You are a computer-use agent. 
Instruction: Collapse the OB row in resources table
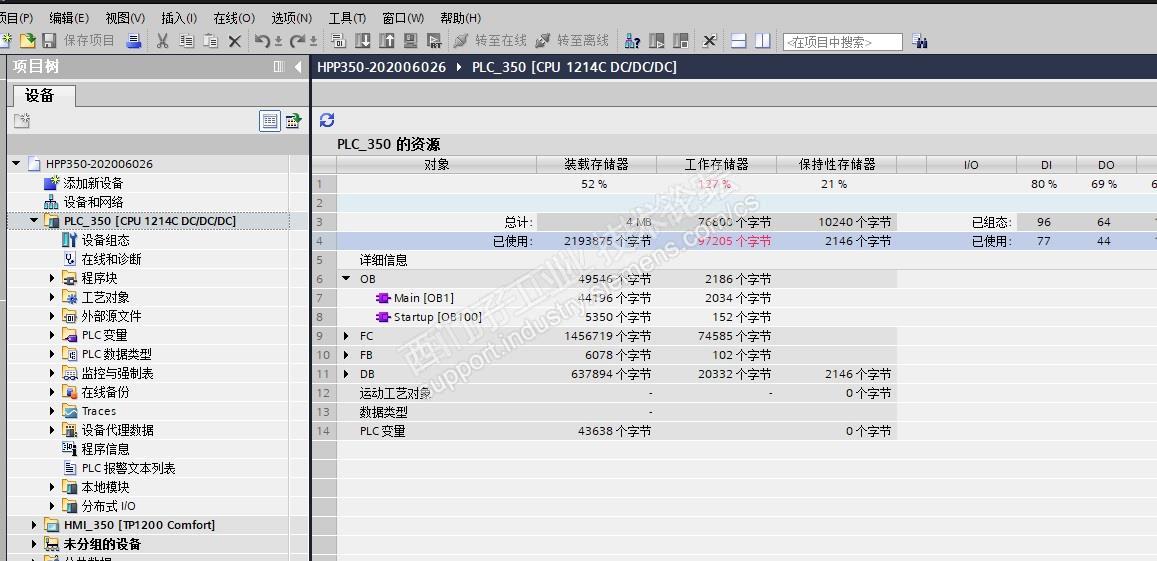pos(346,279)
